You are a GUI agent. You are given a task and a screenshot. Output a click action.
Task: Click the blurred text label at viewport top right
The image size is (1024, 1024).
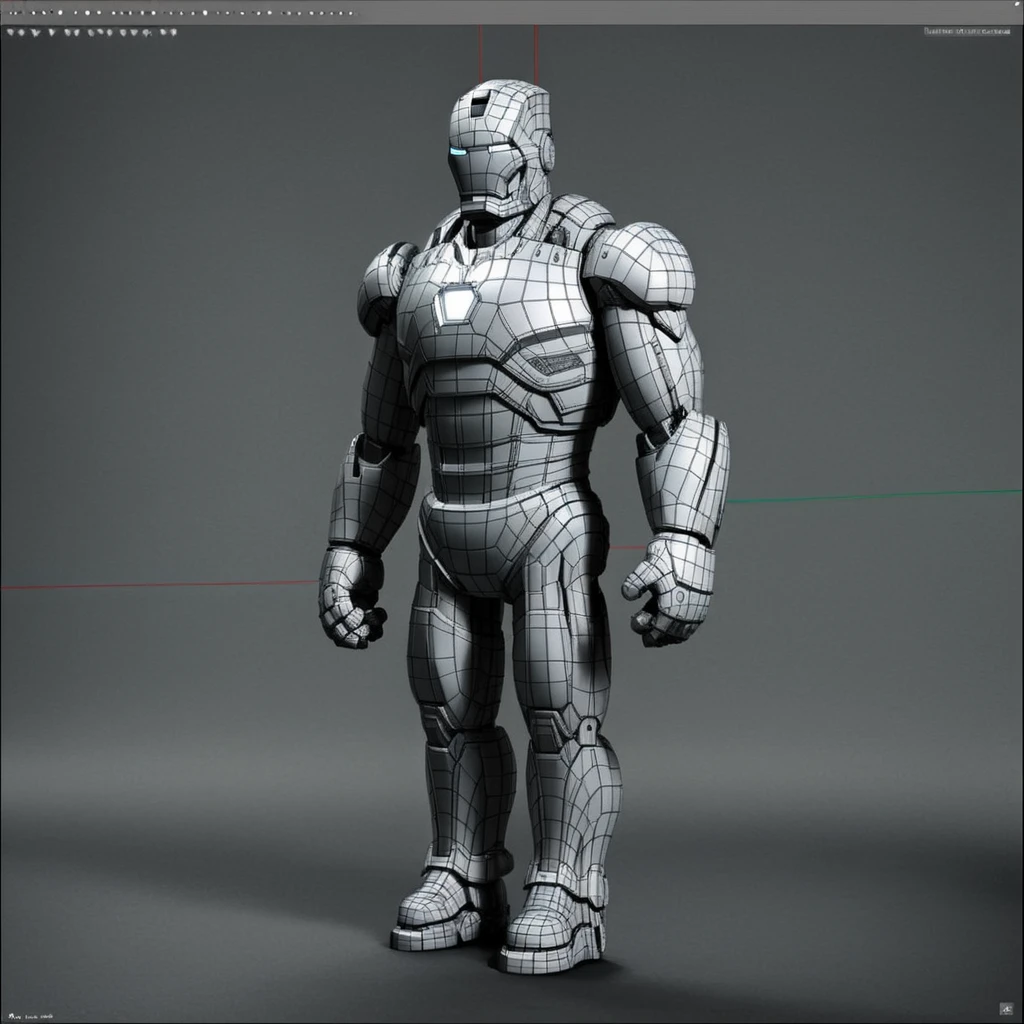(967, 31)
